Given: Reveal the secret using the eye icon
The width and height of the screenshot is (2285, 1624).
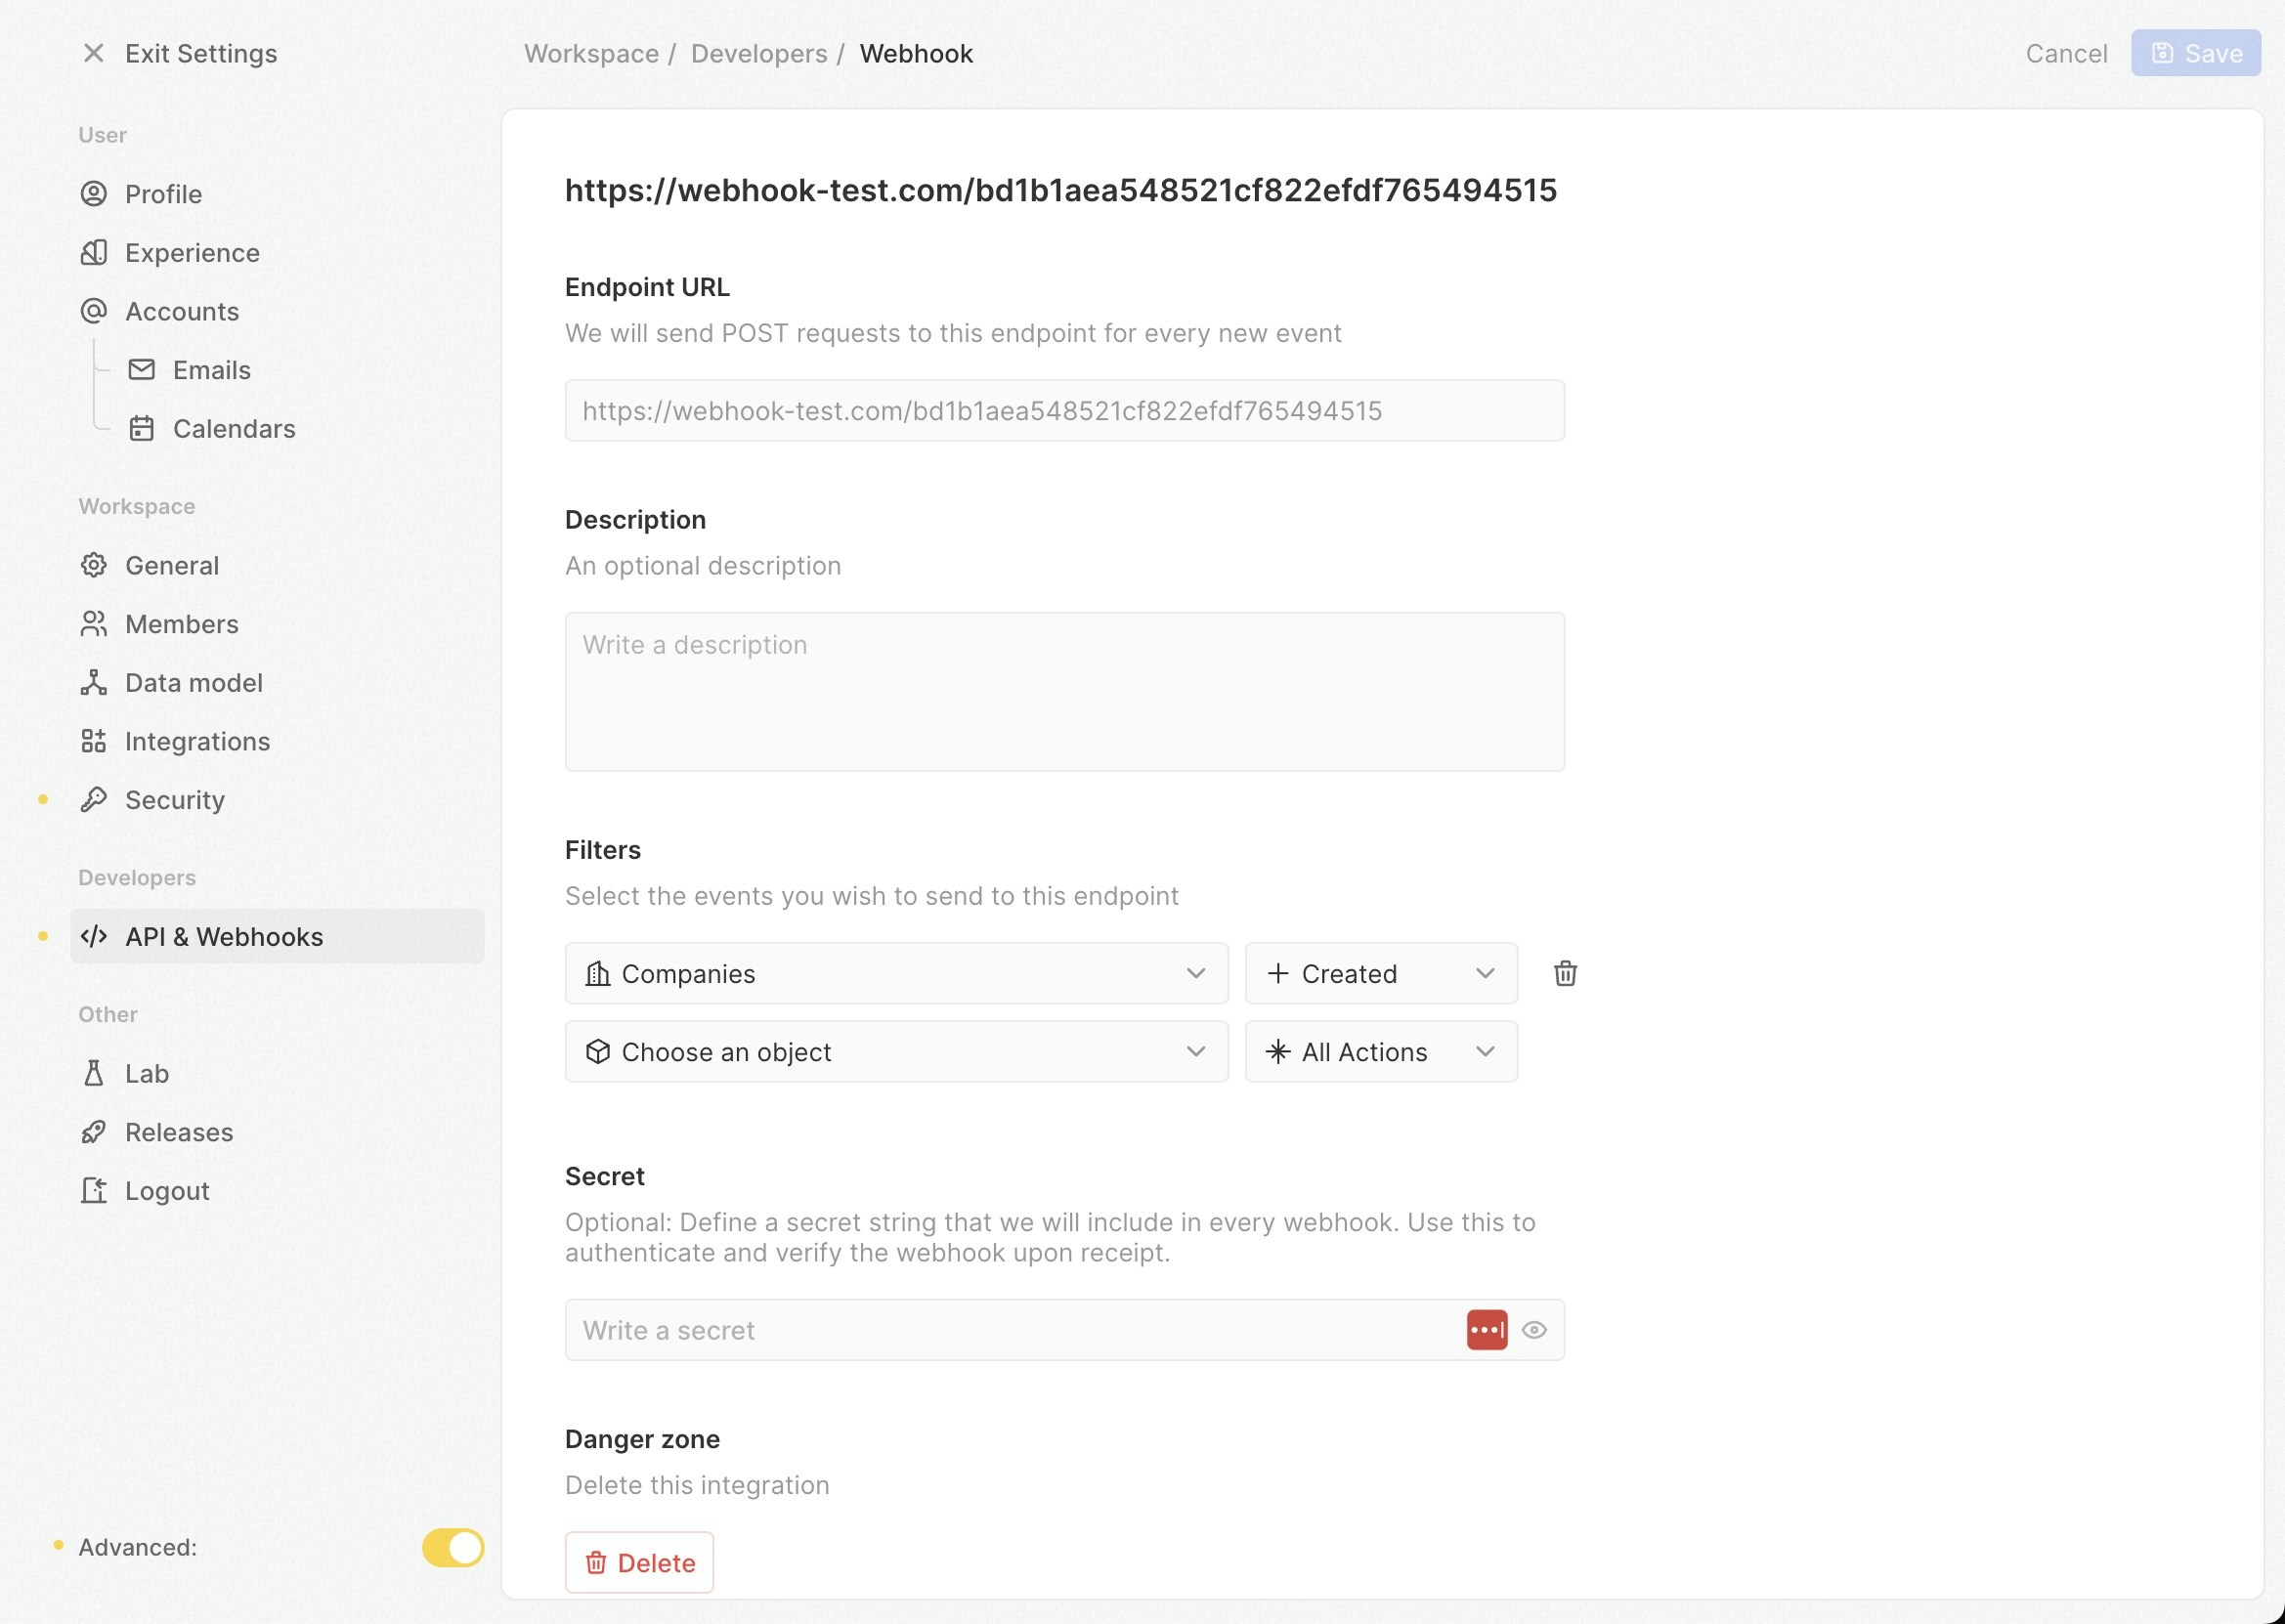Looking at the screenshot, I should [1536, 1329].
